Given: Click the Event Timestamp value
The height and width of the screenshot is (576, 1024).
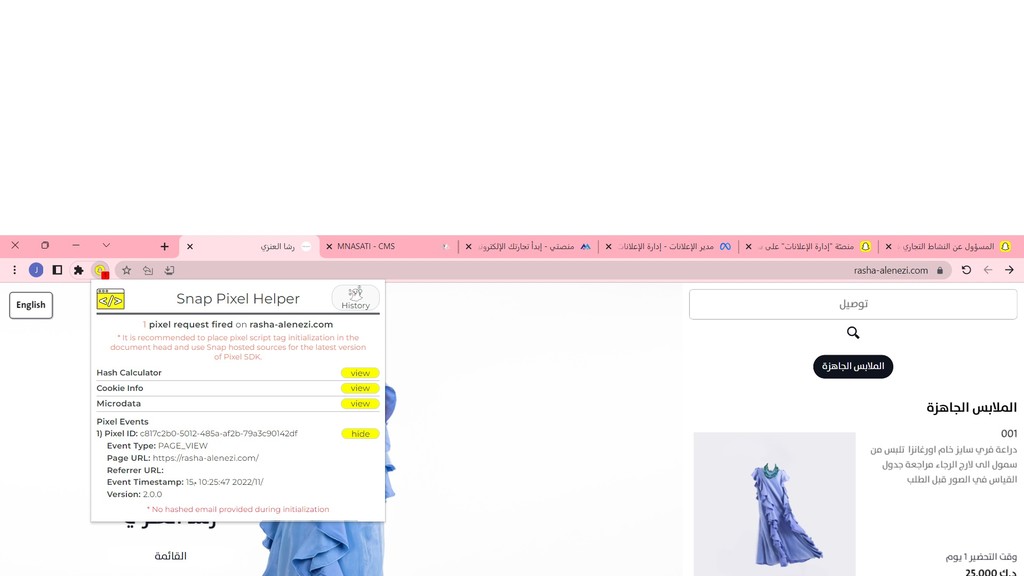Looking at the screenshot, I should tap(225, 482).
